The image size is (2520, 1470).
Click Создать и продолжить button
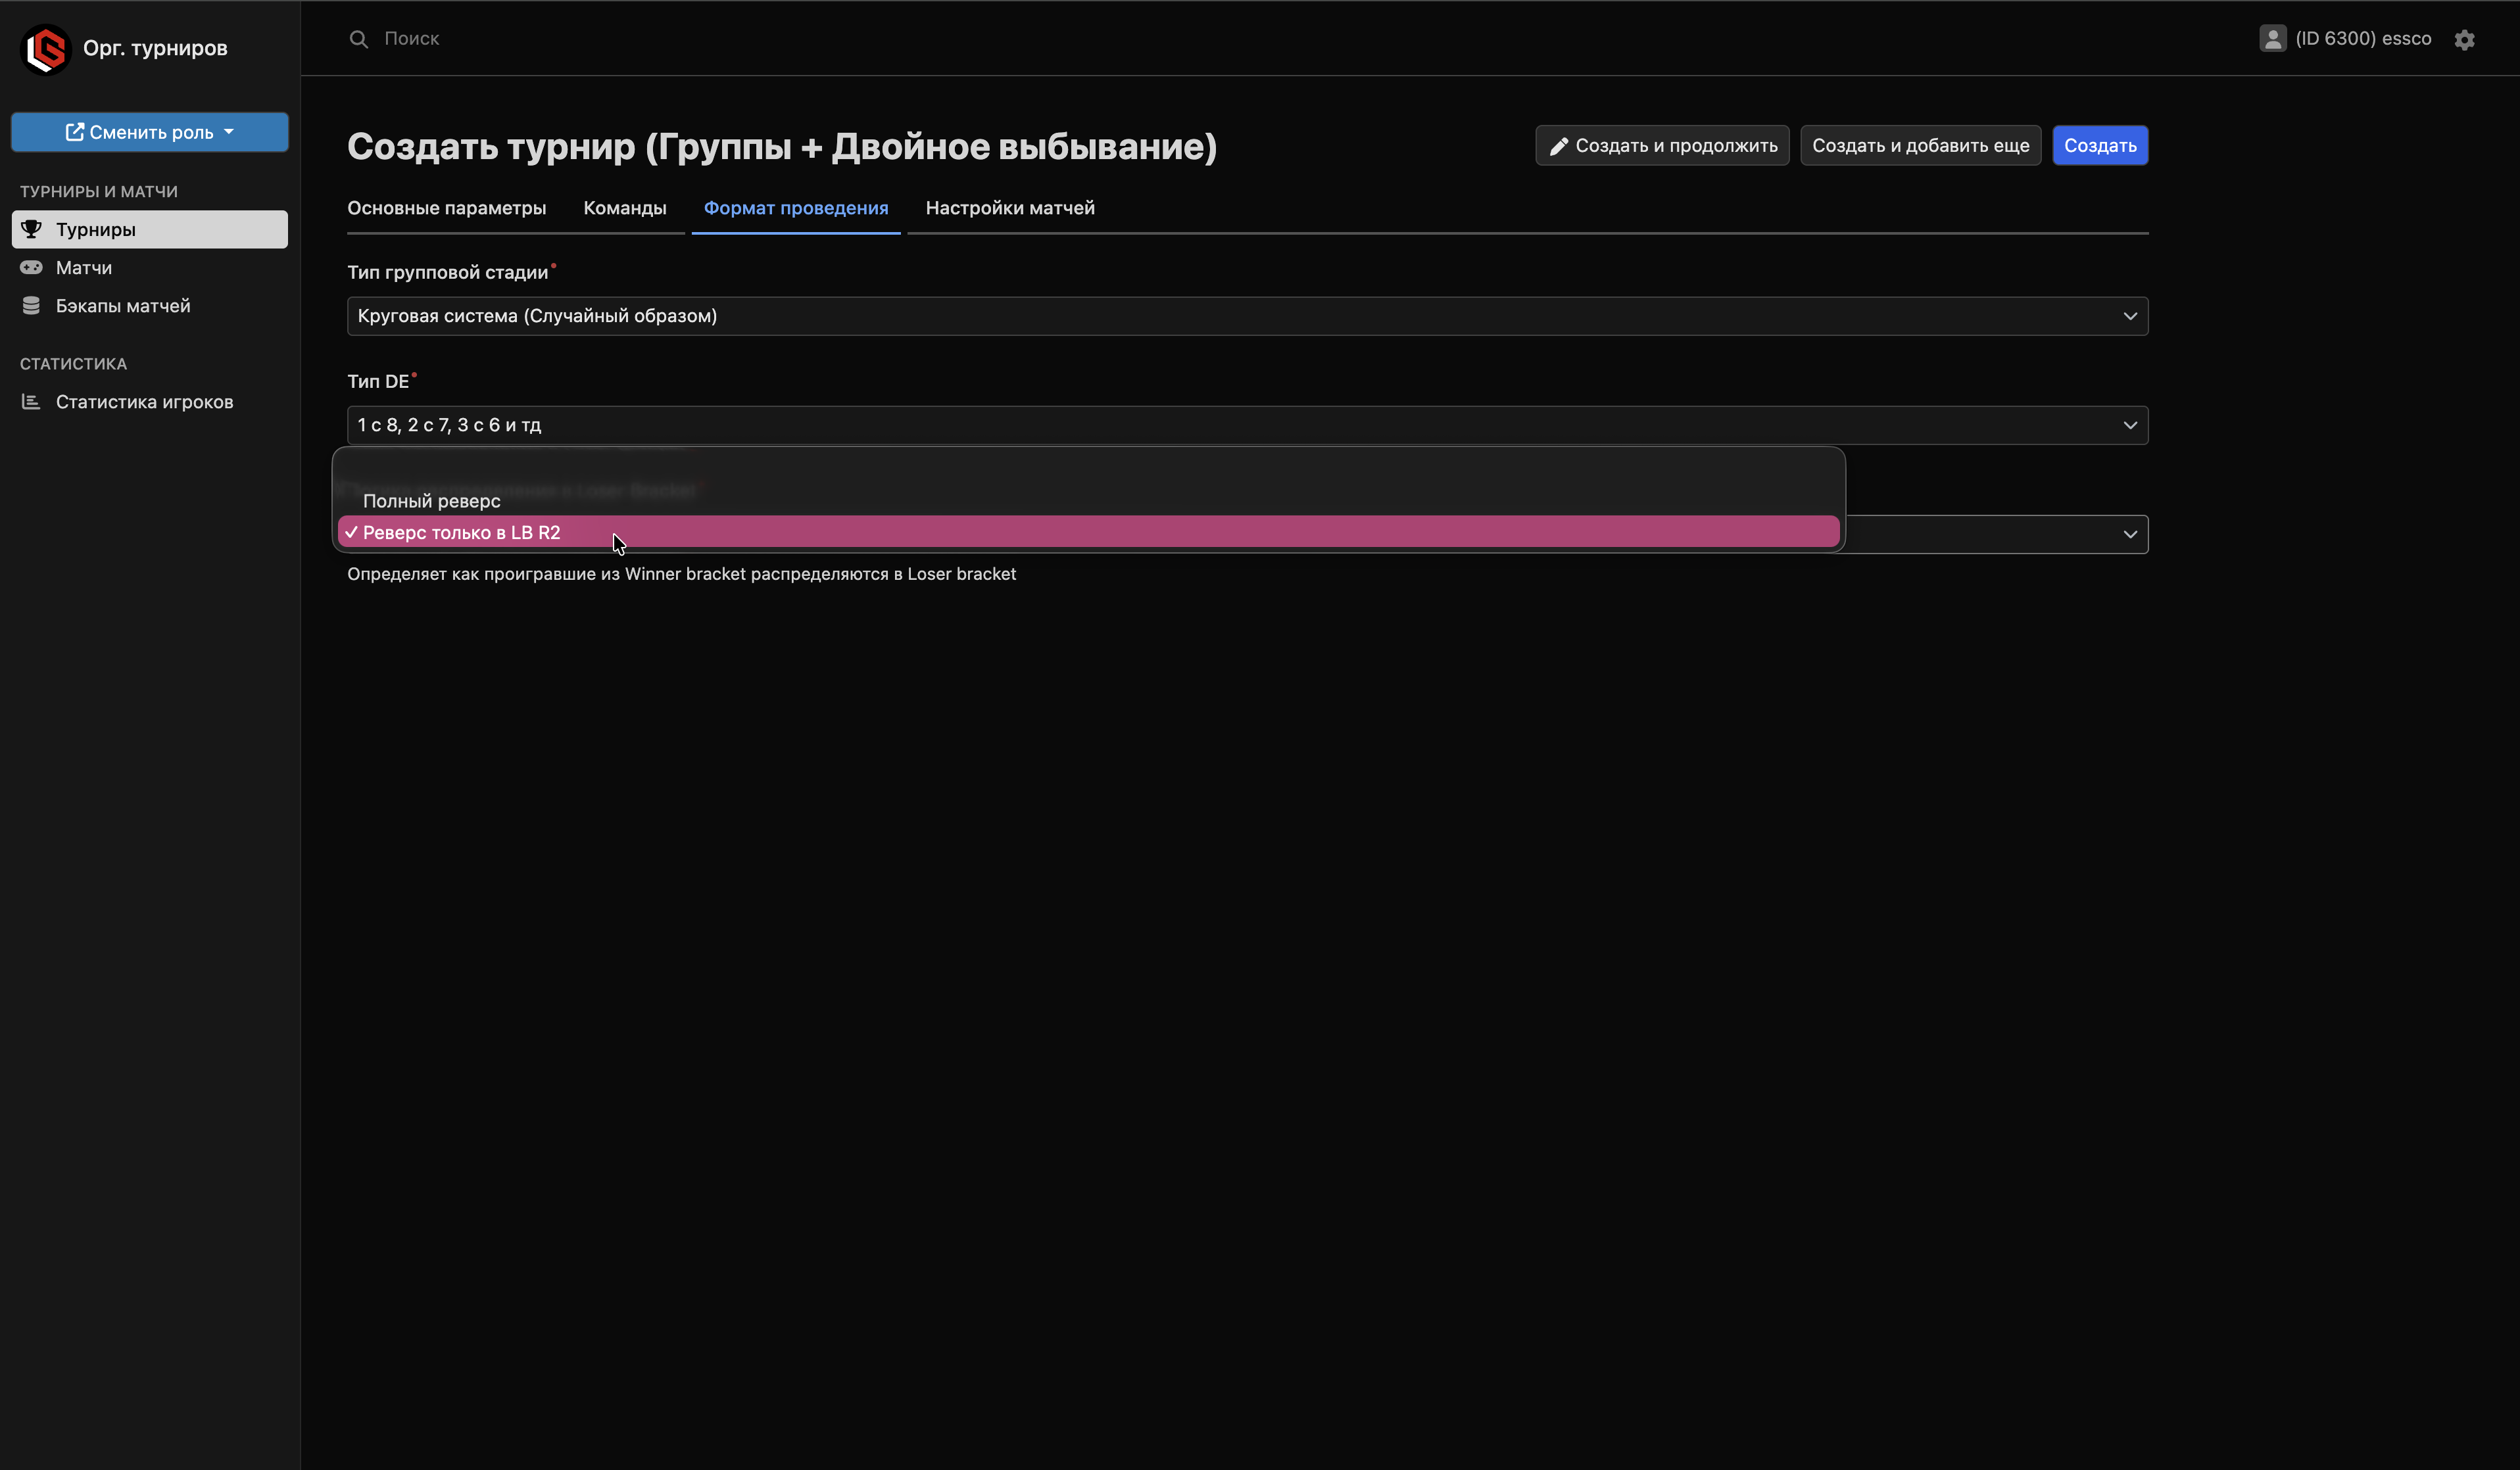pos(1662,146)
